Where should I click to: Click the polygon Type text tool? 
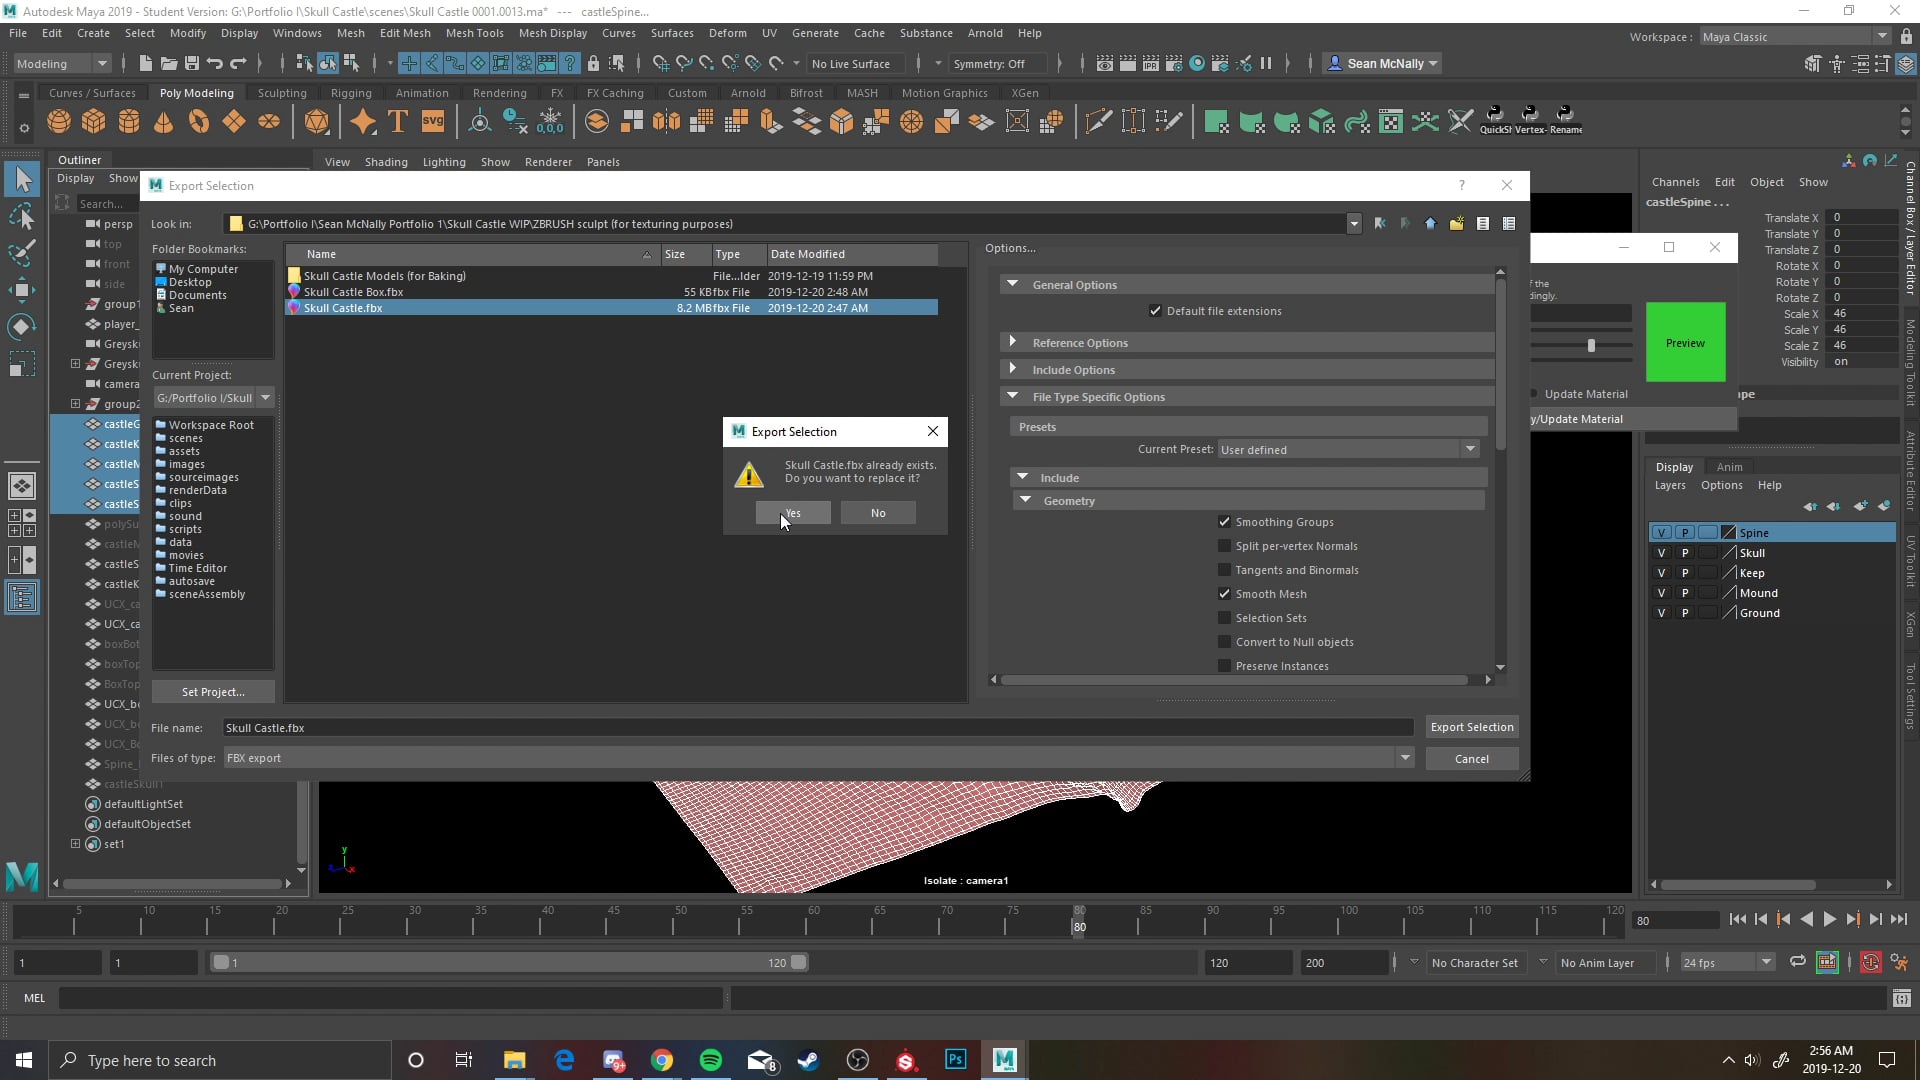(x=398, y=122)
